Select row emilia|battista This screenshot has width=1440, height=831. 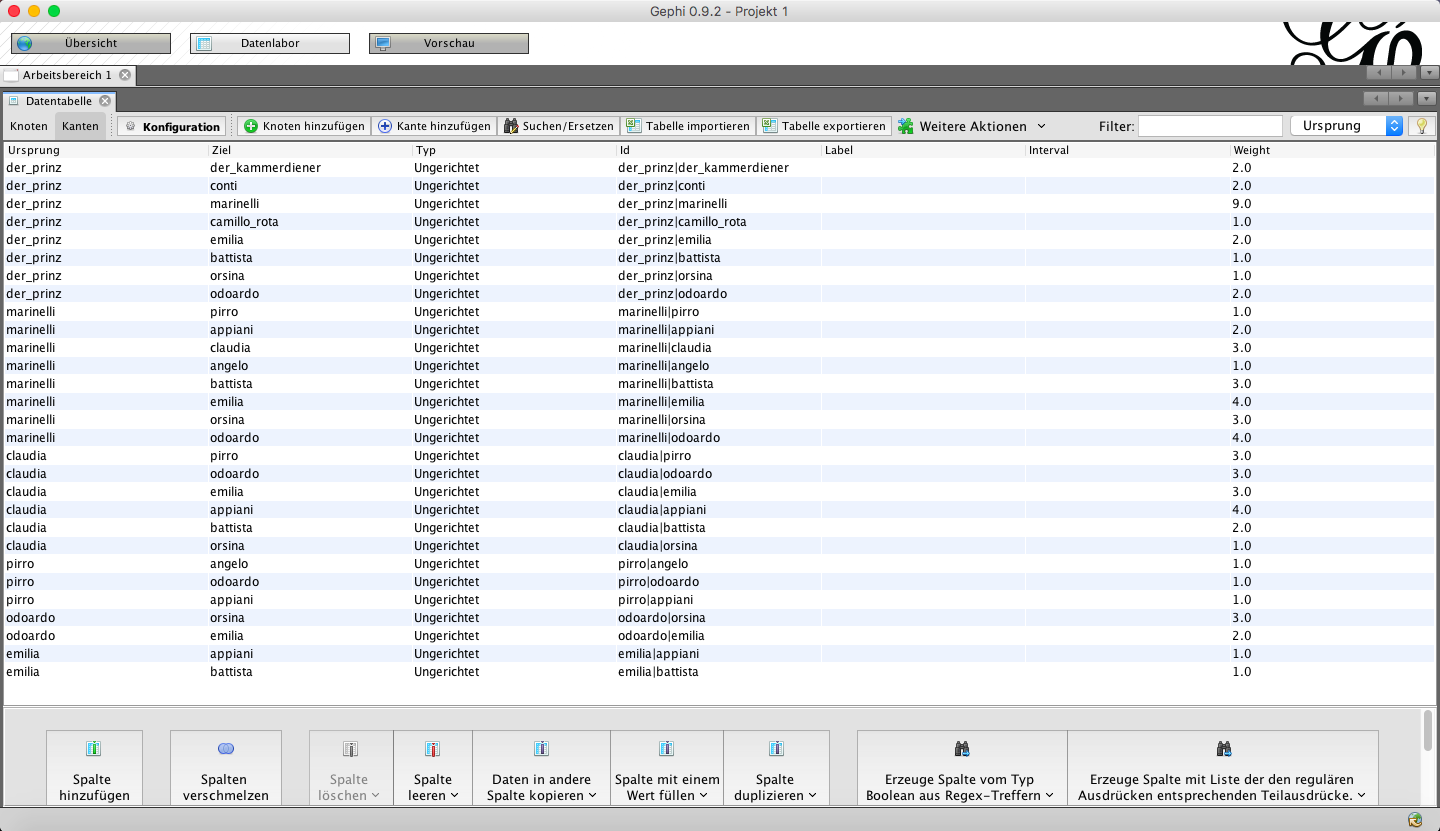coord(719,672)
